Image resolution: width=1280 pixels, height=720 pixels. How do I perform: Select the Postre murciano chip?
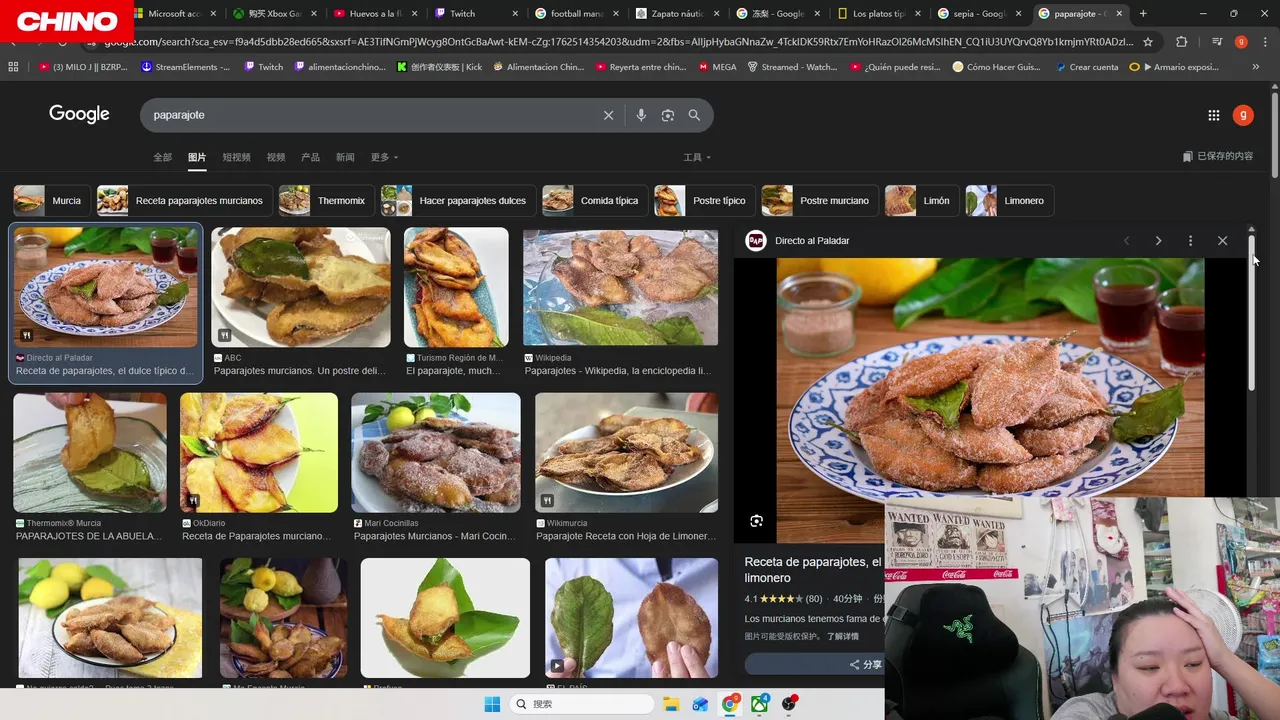click(x=820, y=201)
